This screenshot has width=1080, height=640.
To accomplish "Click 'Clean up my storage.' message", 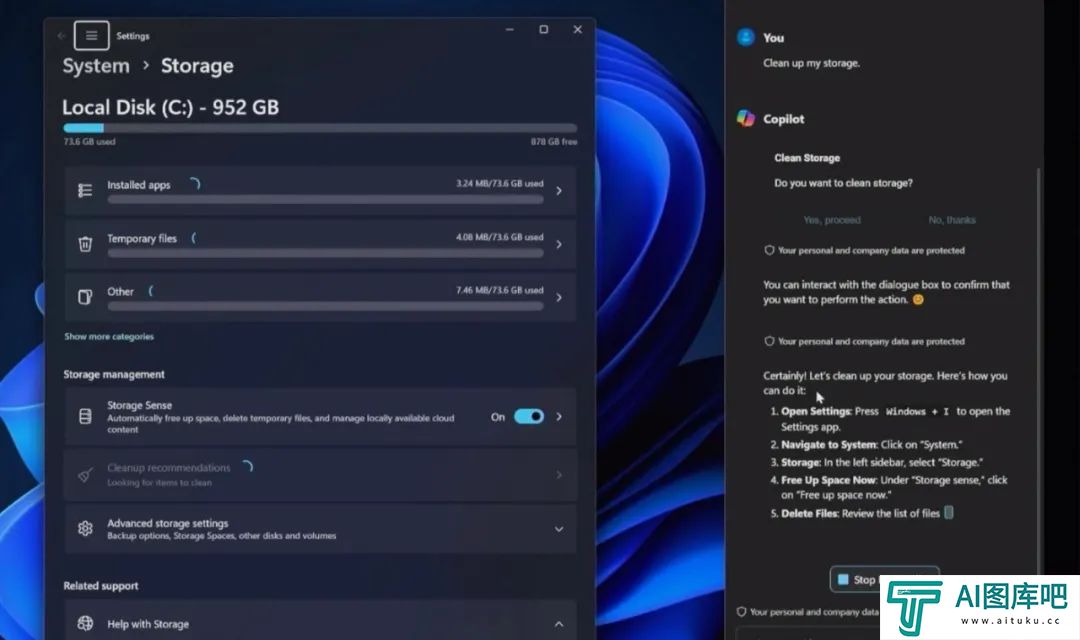I will point(811,63).
